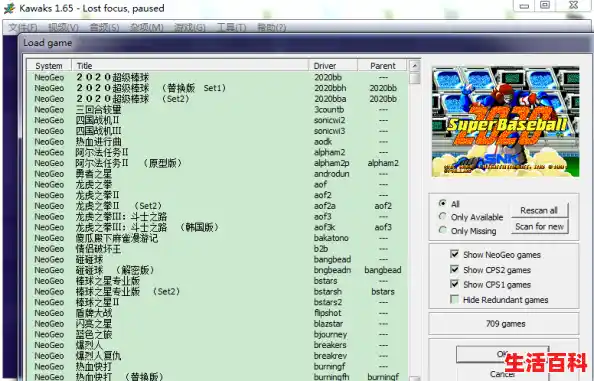This screenshot has width=594, height=381.
Task: Select the Only Missing radio button
Action: pyautogui.click(x=442, y=230)
